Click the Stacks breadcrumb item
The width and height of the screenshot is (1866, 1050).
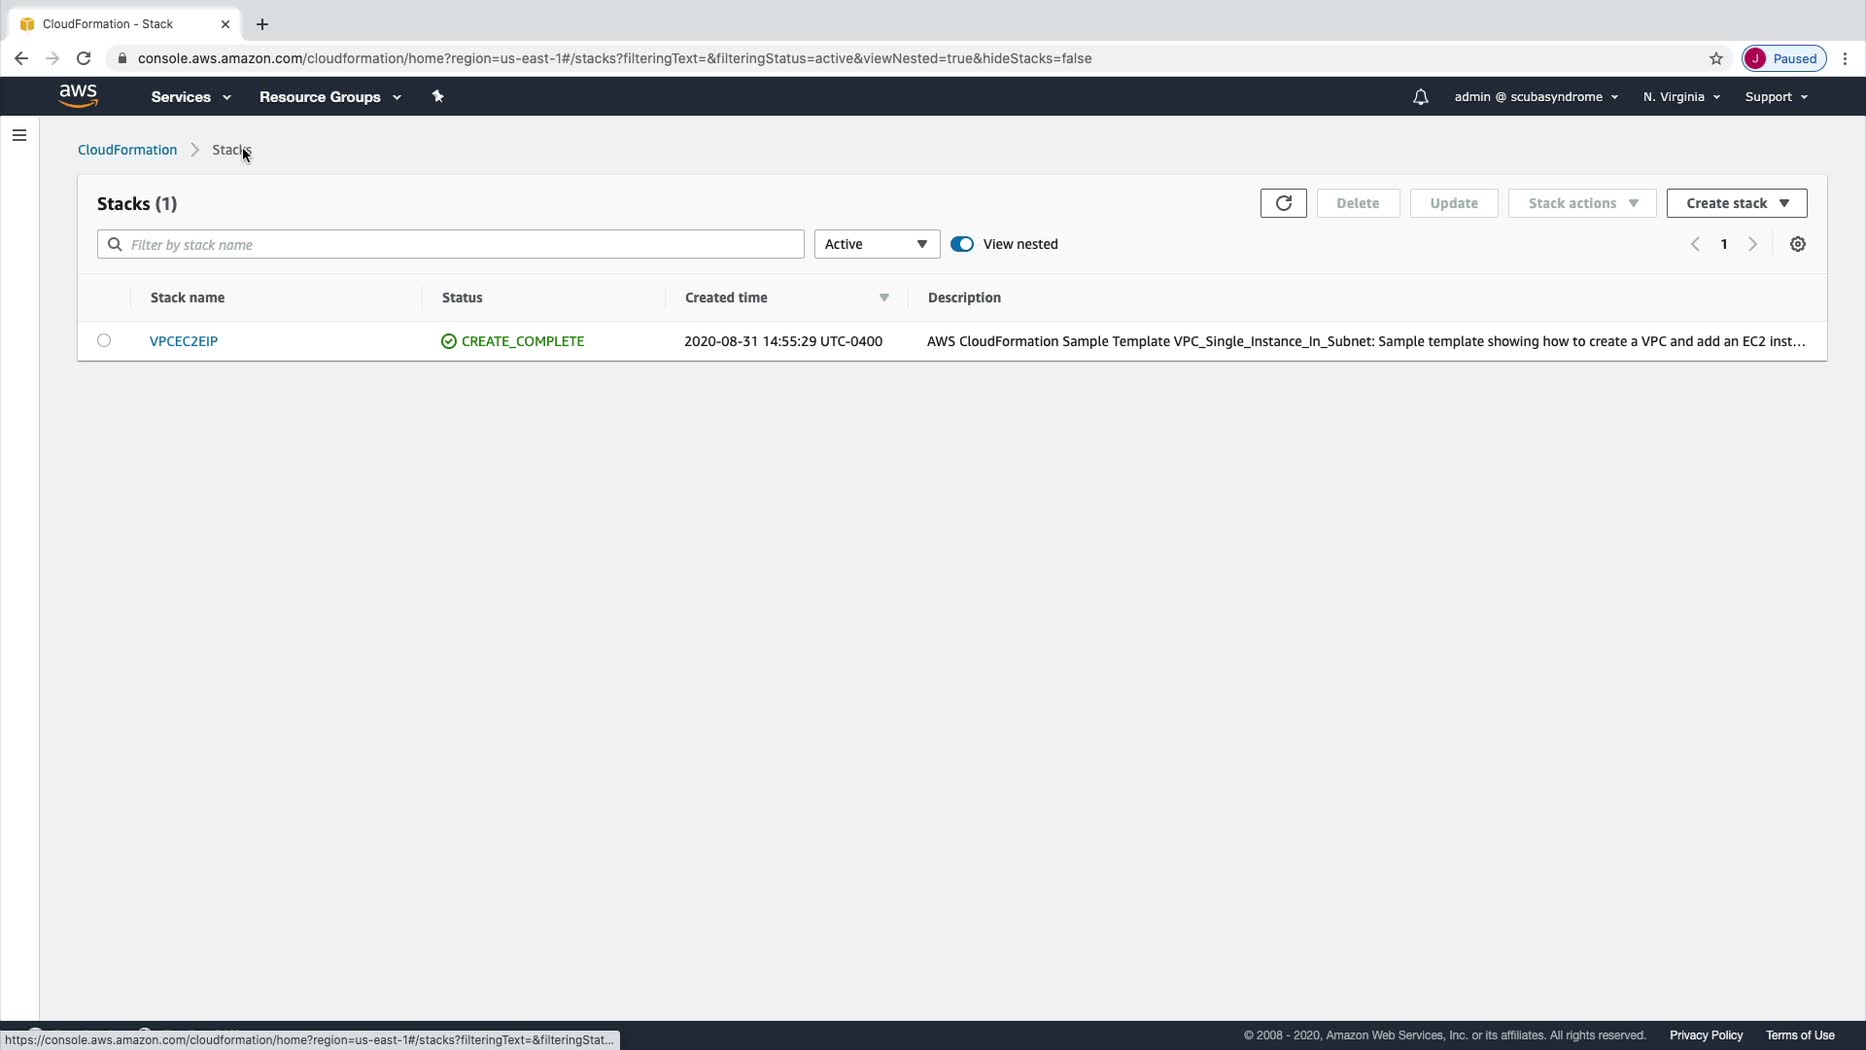pyautogui.click(x=231, y=150)
